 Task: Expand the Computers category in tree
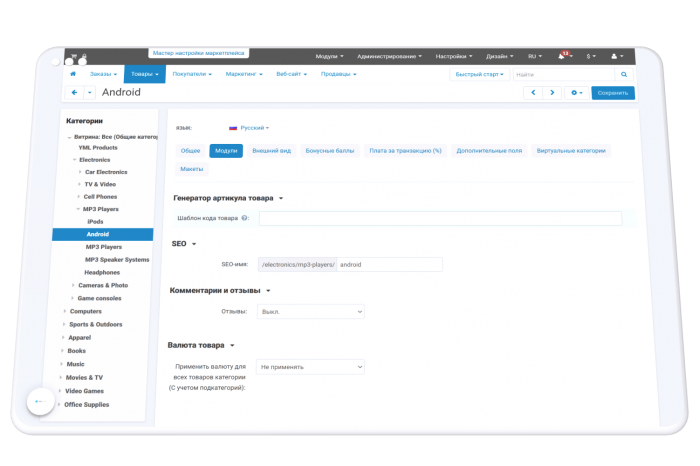[64, 311]
